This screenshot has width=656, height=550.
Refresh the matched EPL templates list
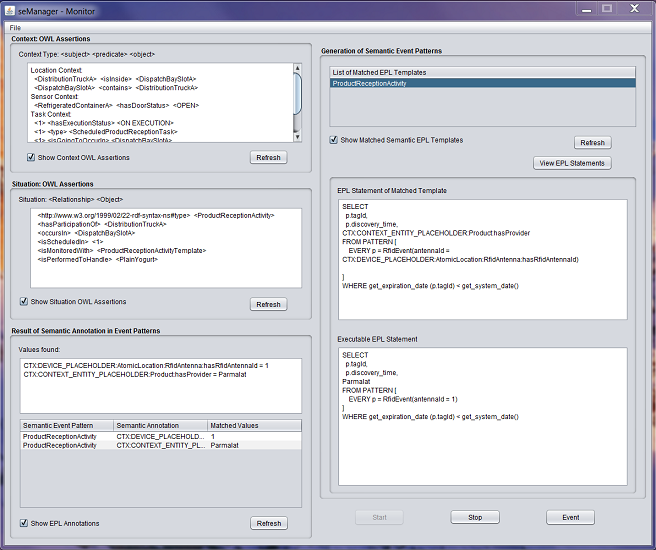[592, 143]
